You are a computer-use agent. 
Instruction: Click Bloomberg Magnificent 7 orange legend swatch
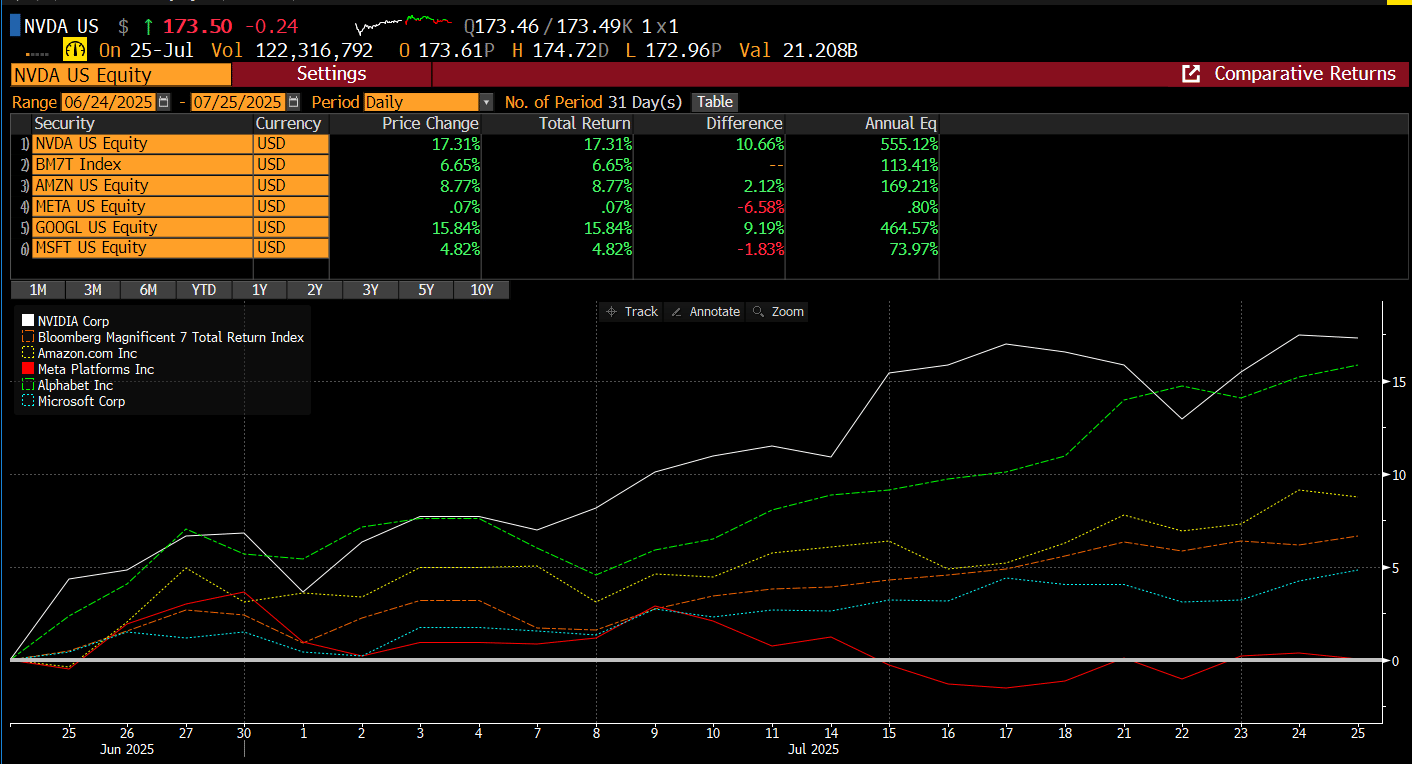(28, 337)
